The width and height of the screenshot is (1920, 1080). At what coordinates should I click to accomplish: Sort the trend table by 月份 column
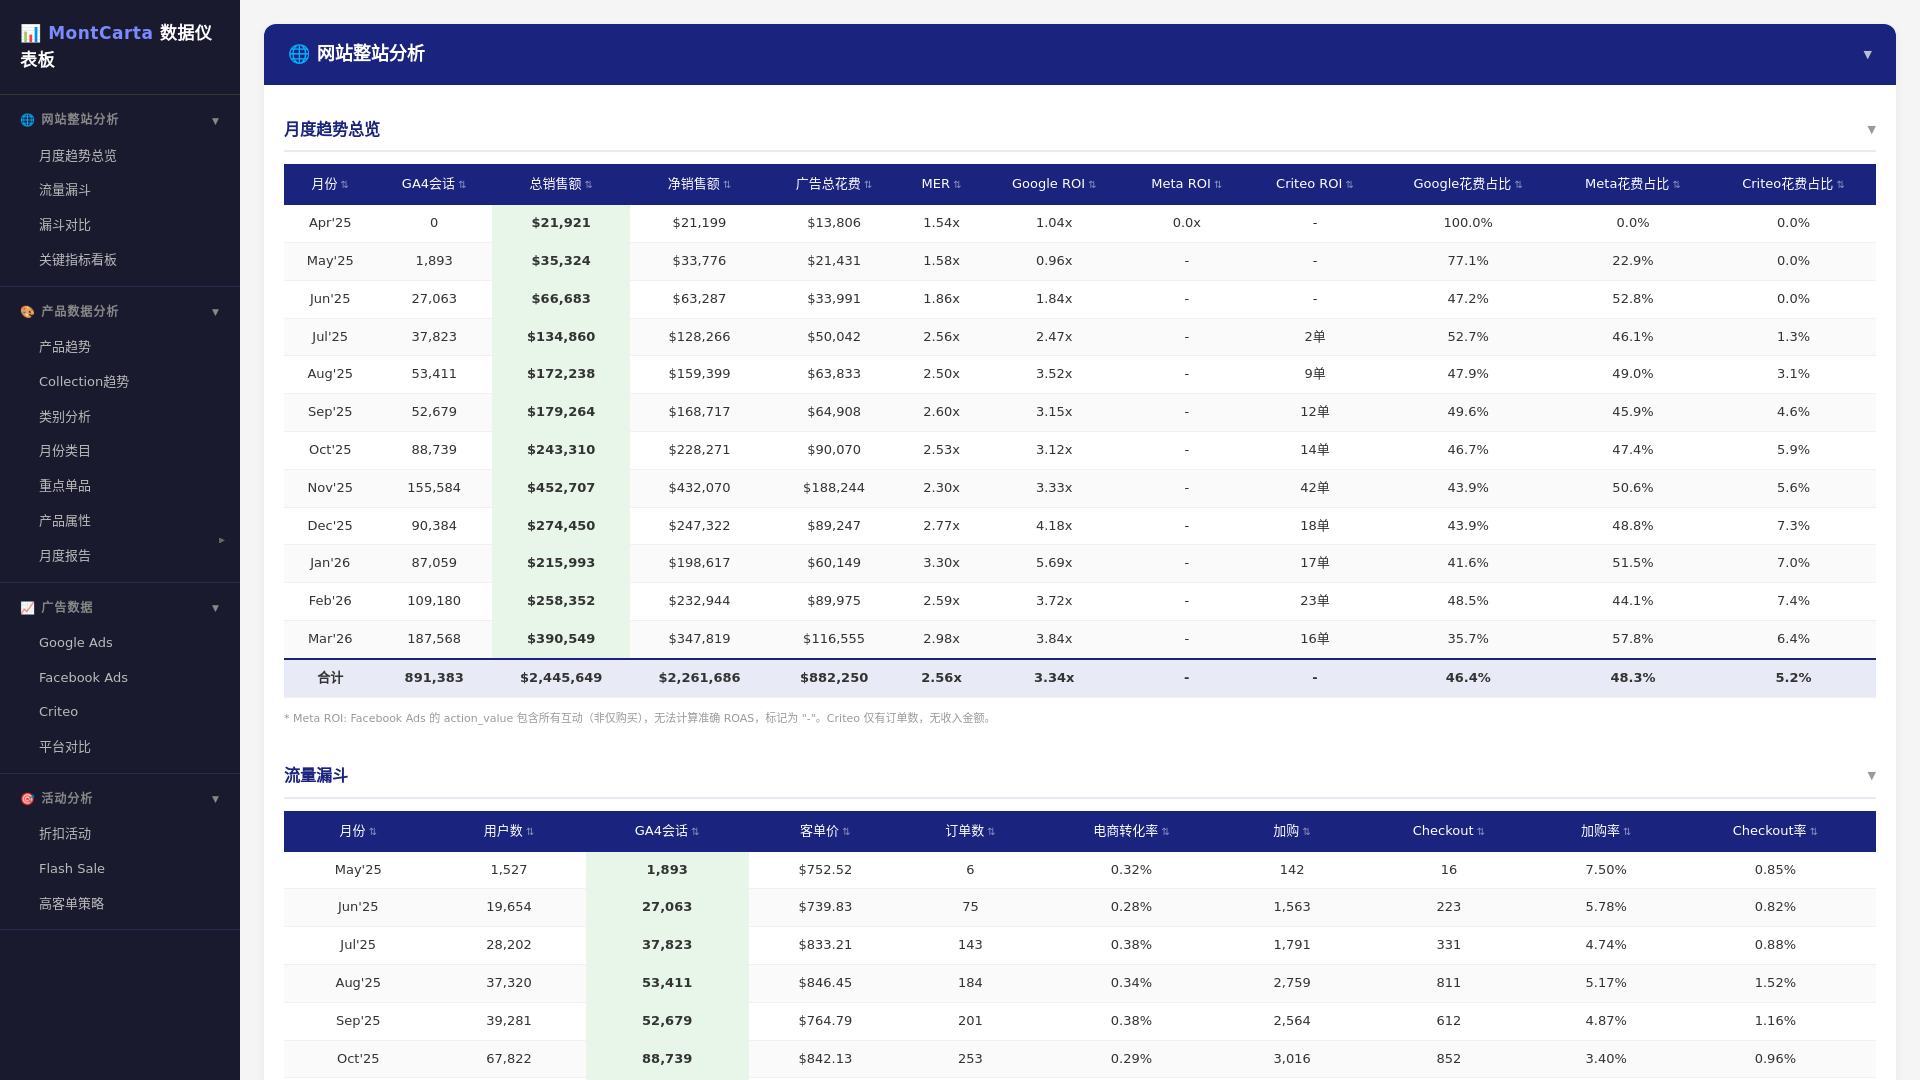[330, 184]
